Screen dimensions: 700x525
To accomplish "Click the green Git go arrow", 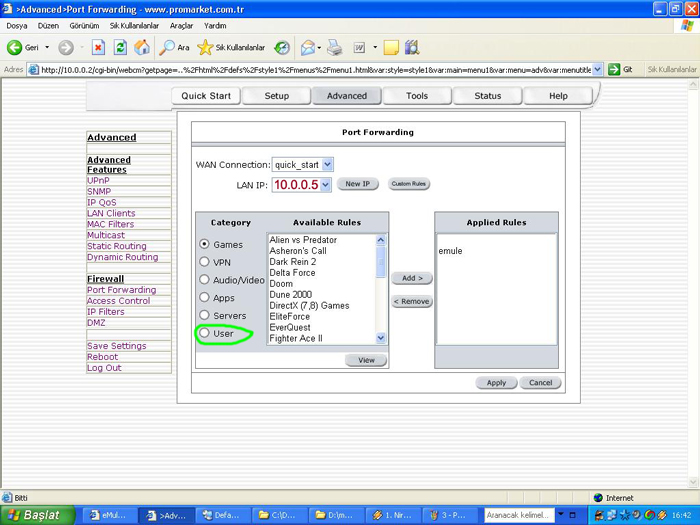I will coord(614,69).
